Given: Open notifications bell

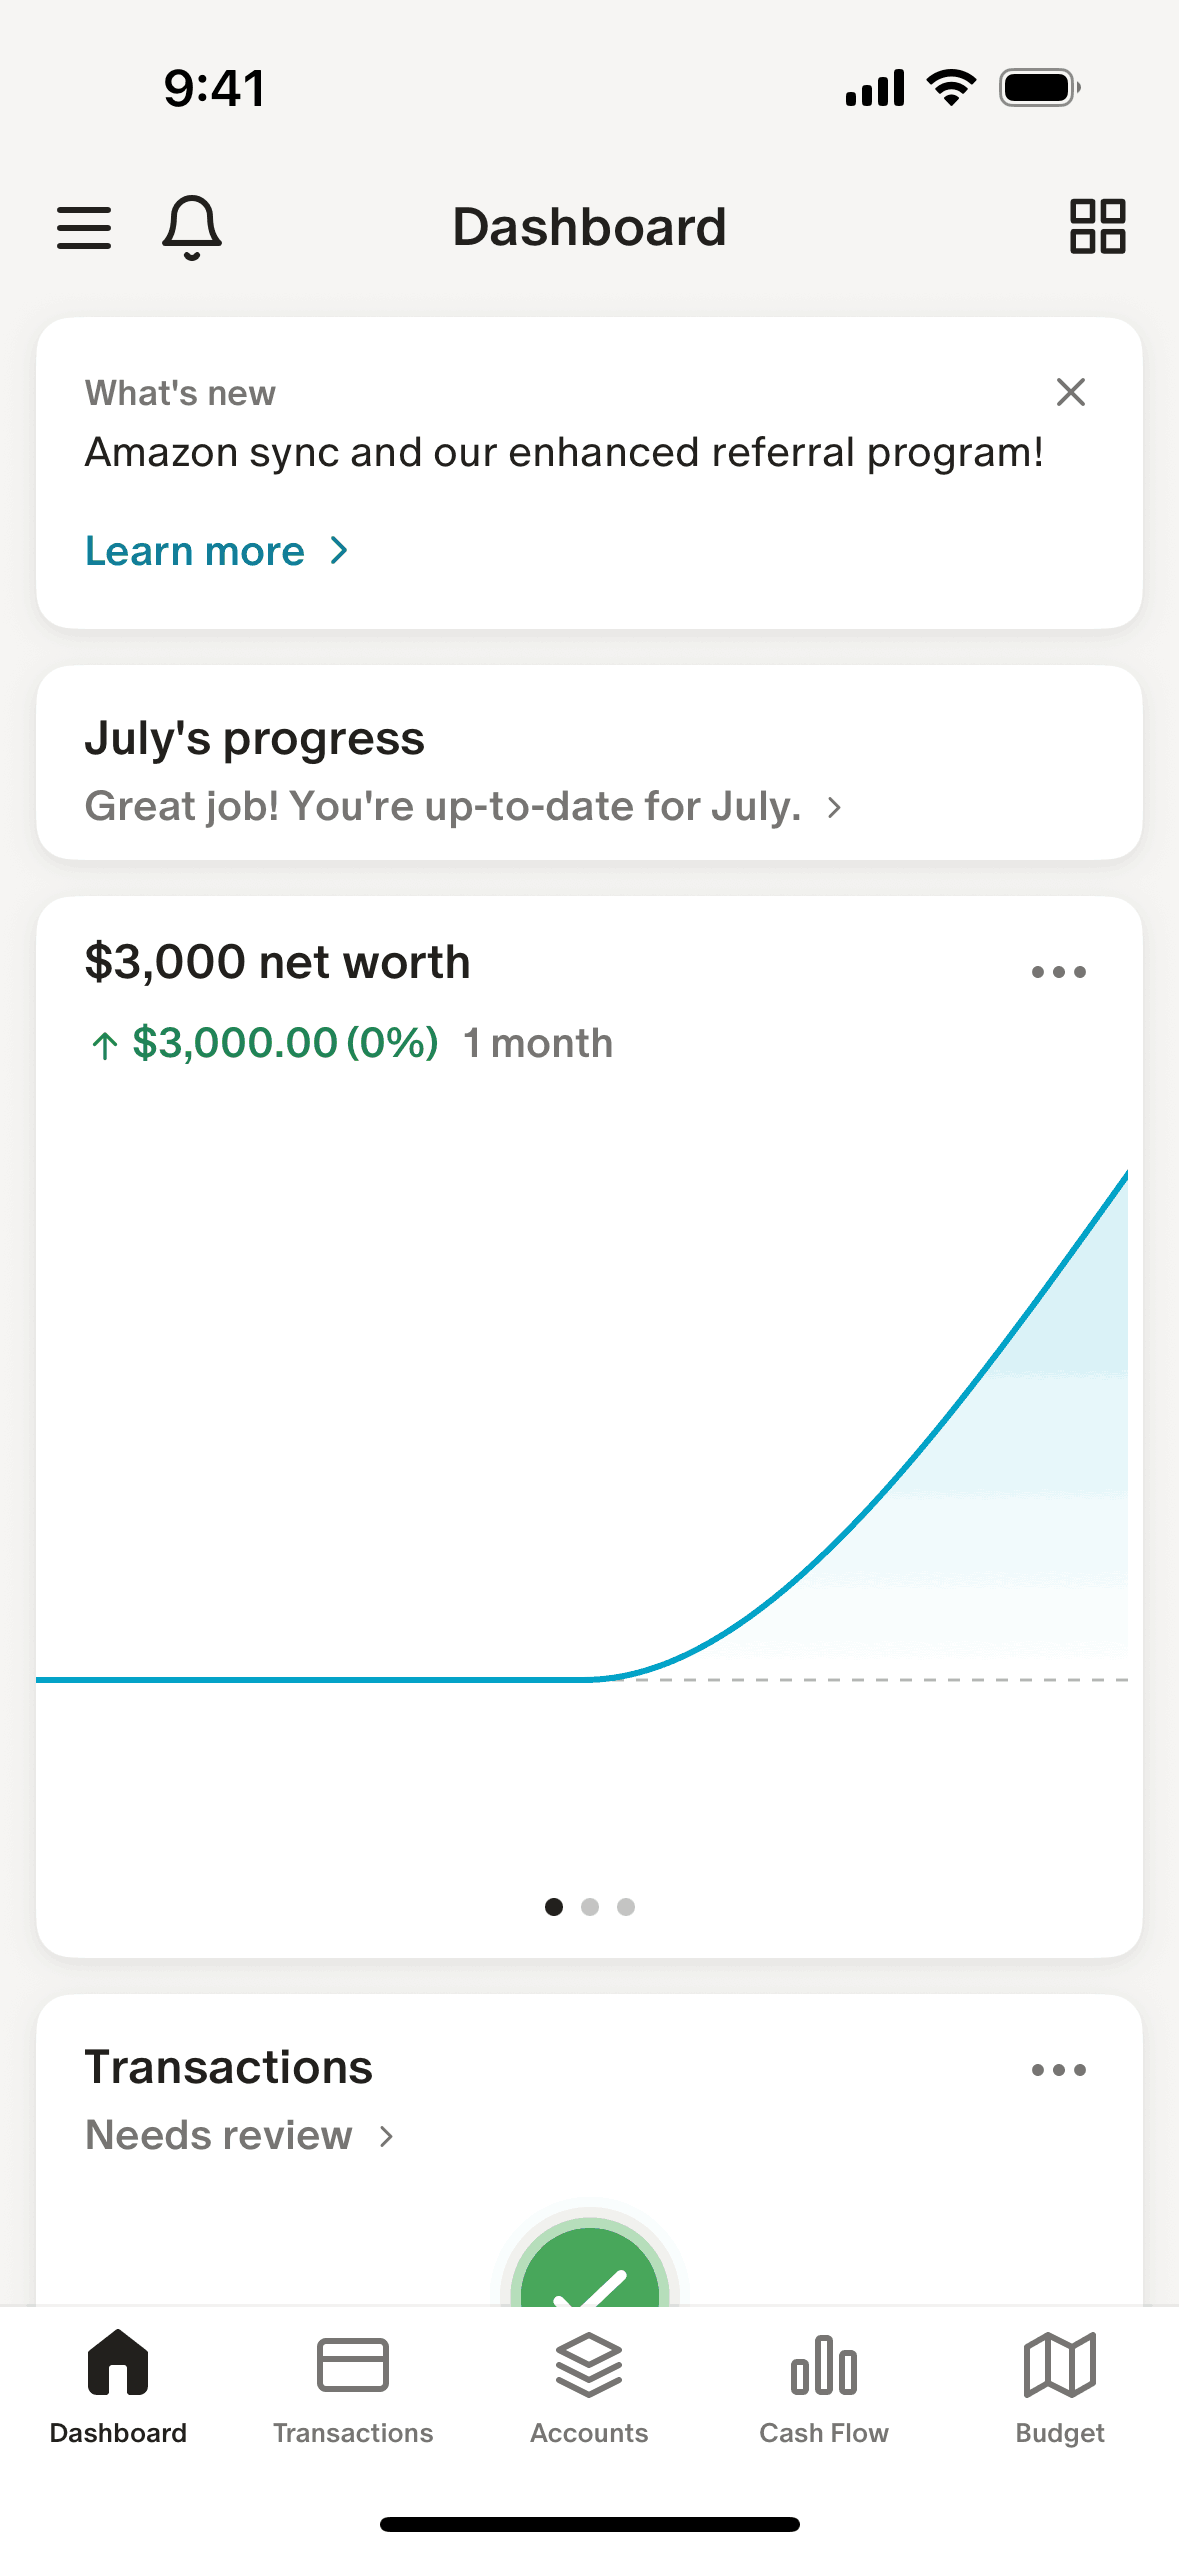Looking at the screenshot, I should pos(191,227).
